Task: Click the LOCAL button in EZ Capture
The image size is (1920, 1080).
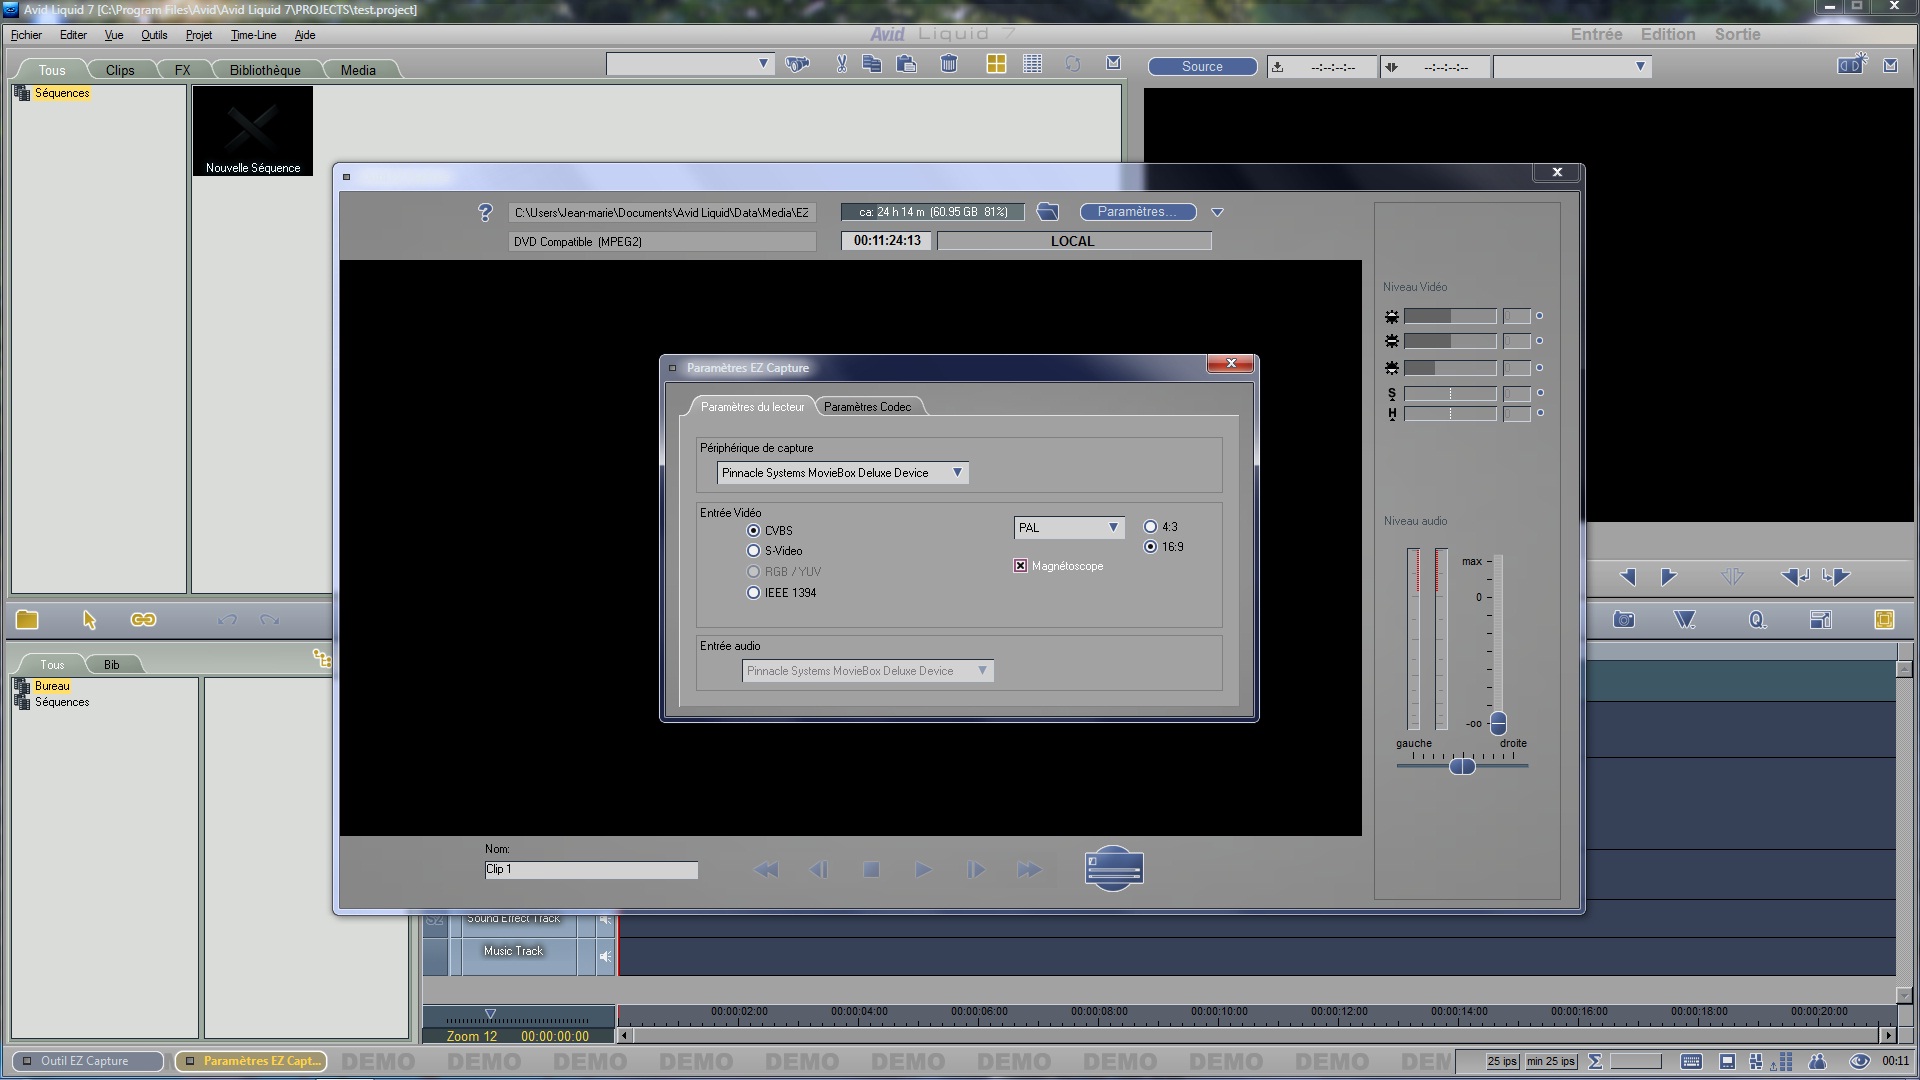Action: pyautogui.click(x=1073, y=241)
